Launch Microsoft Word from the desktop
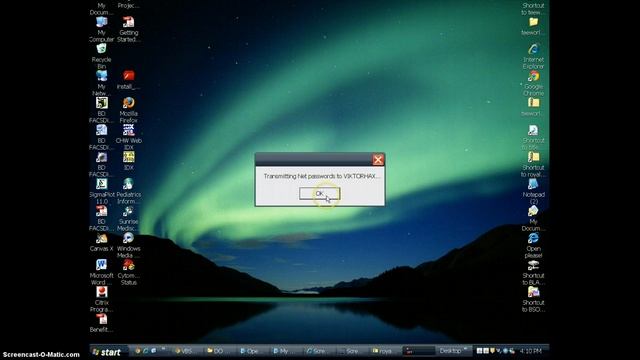 102,272
